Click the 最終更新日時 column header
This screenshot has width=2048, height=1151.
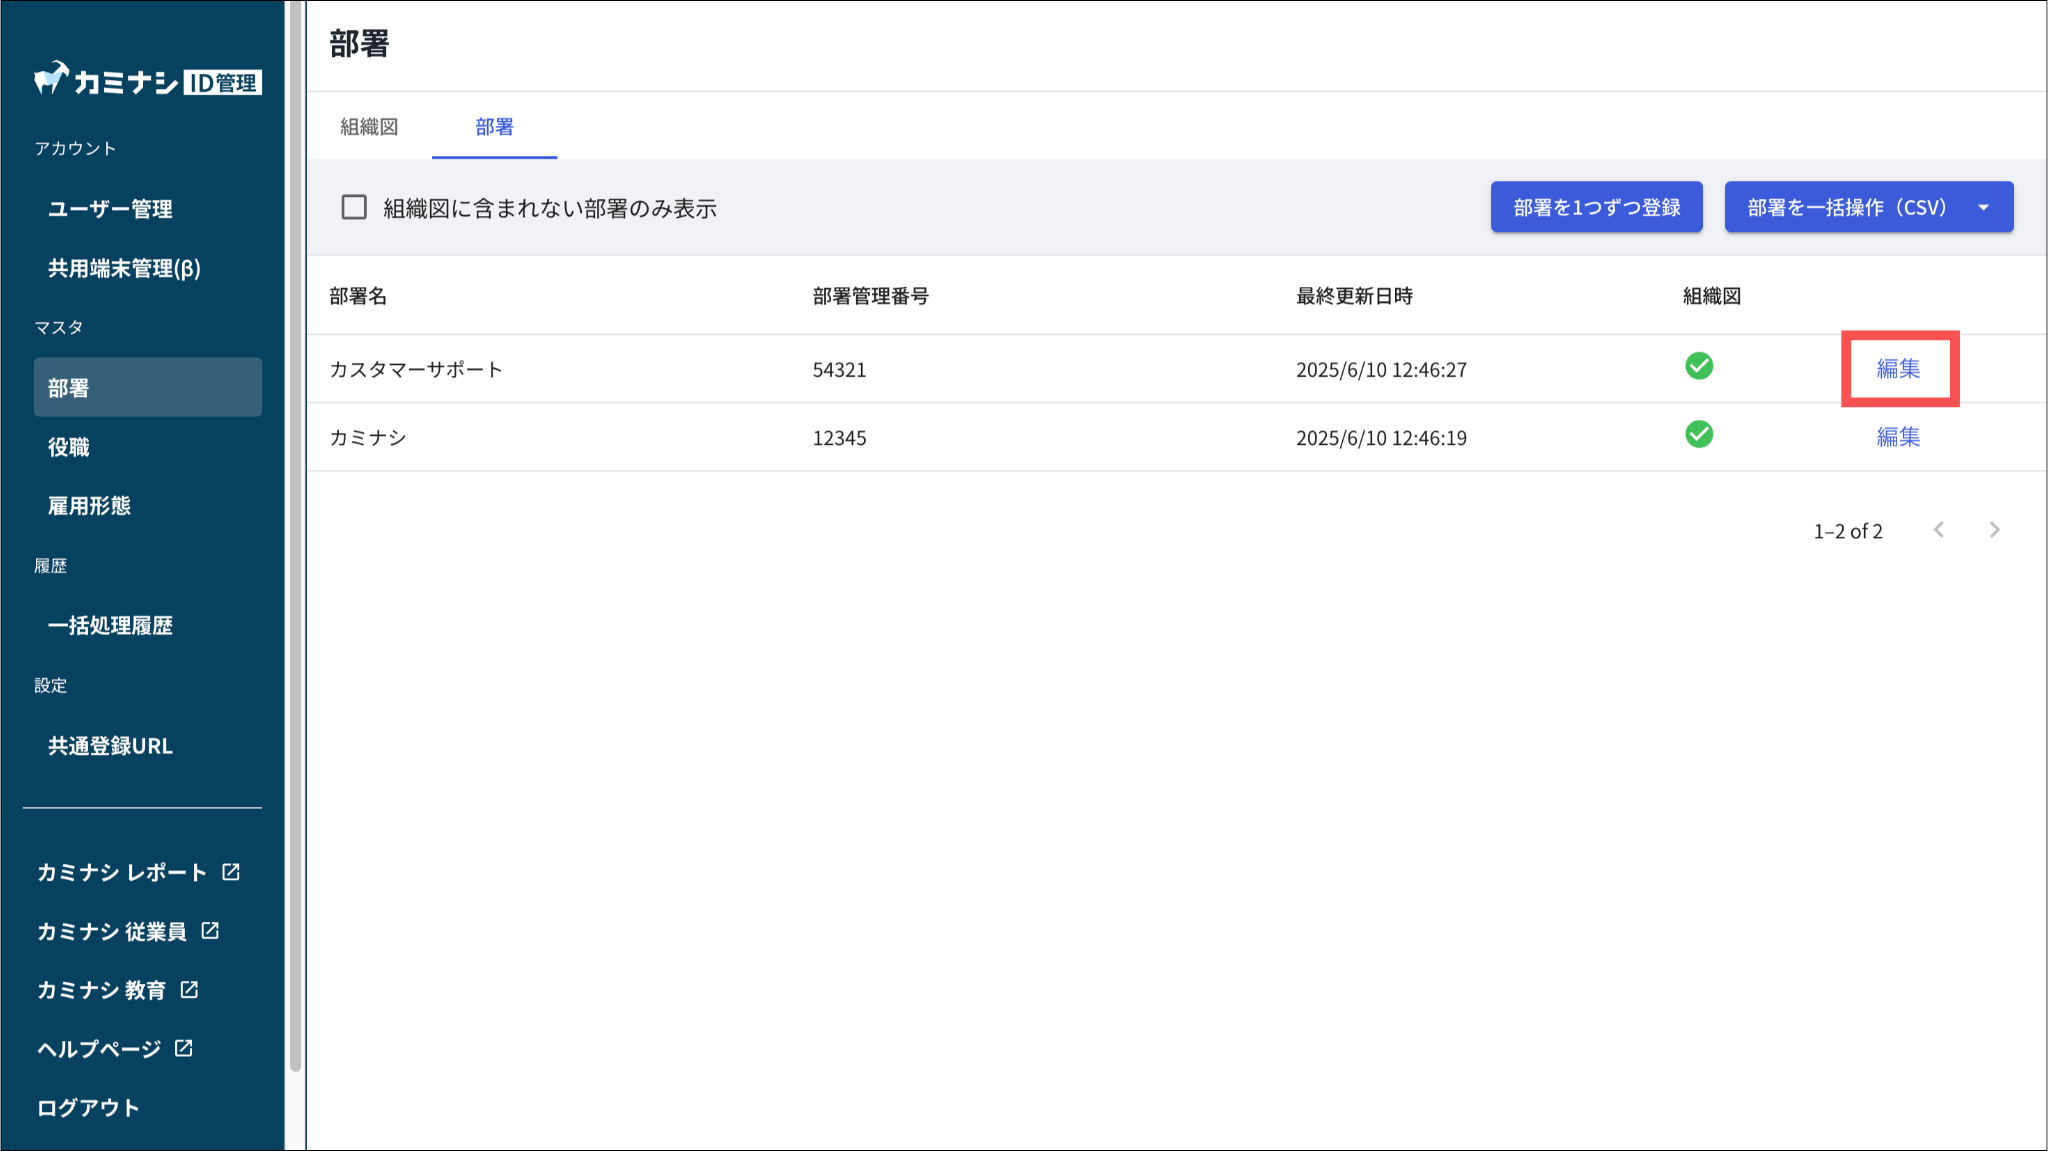(x=1354, y=296)
